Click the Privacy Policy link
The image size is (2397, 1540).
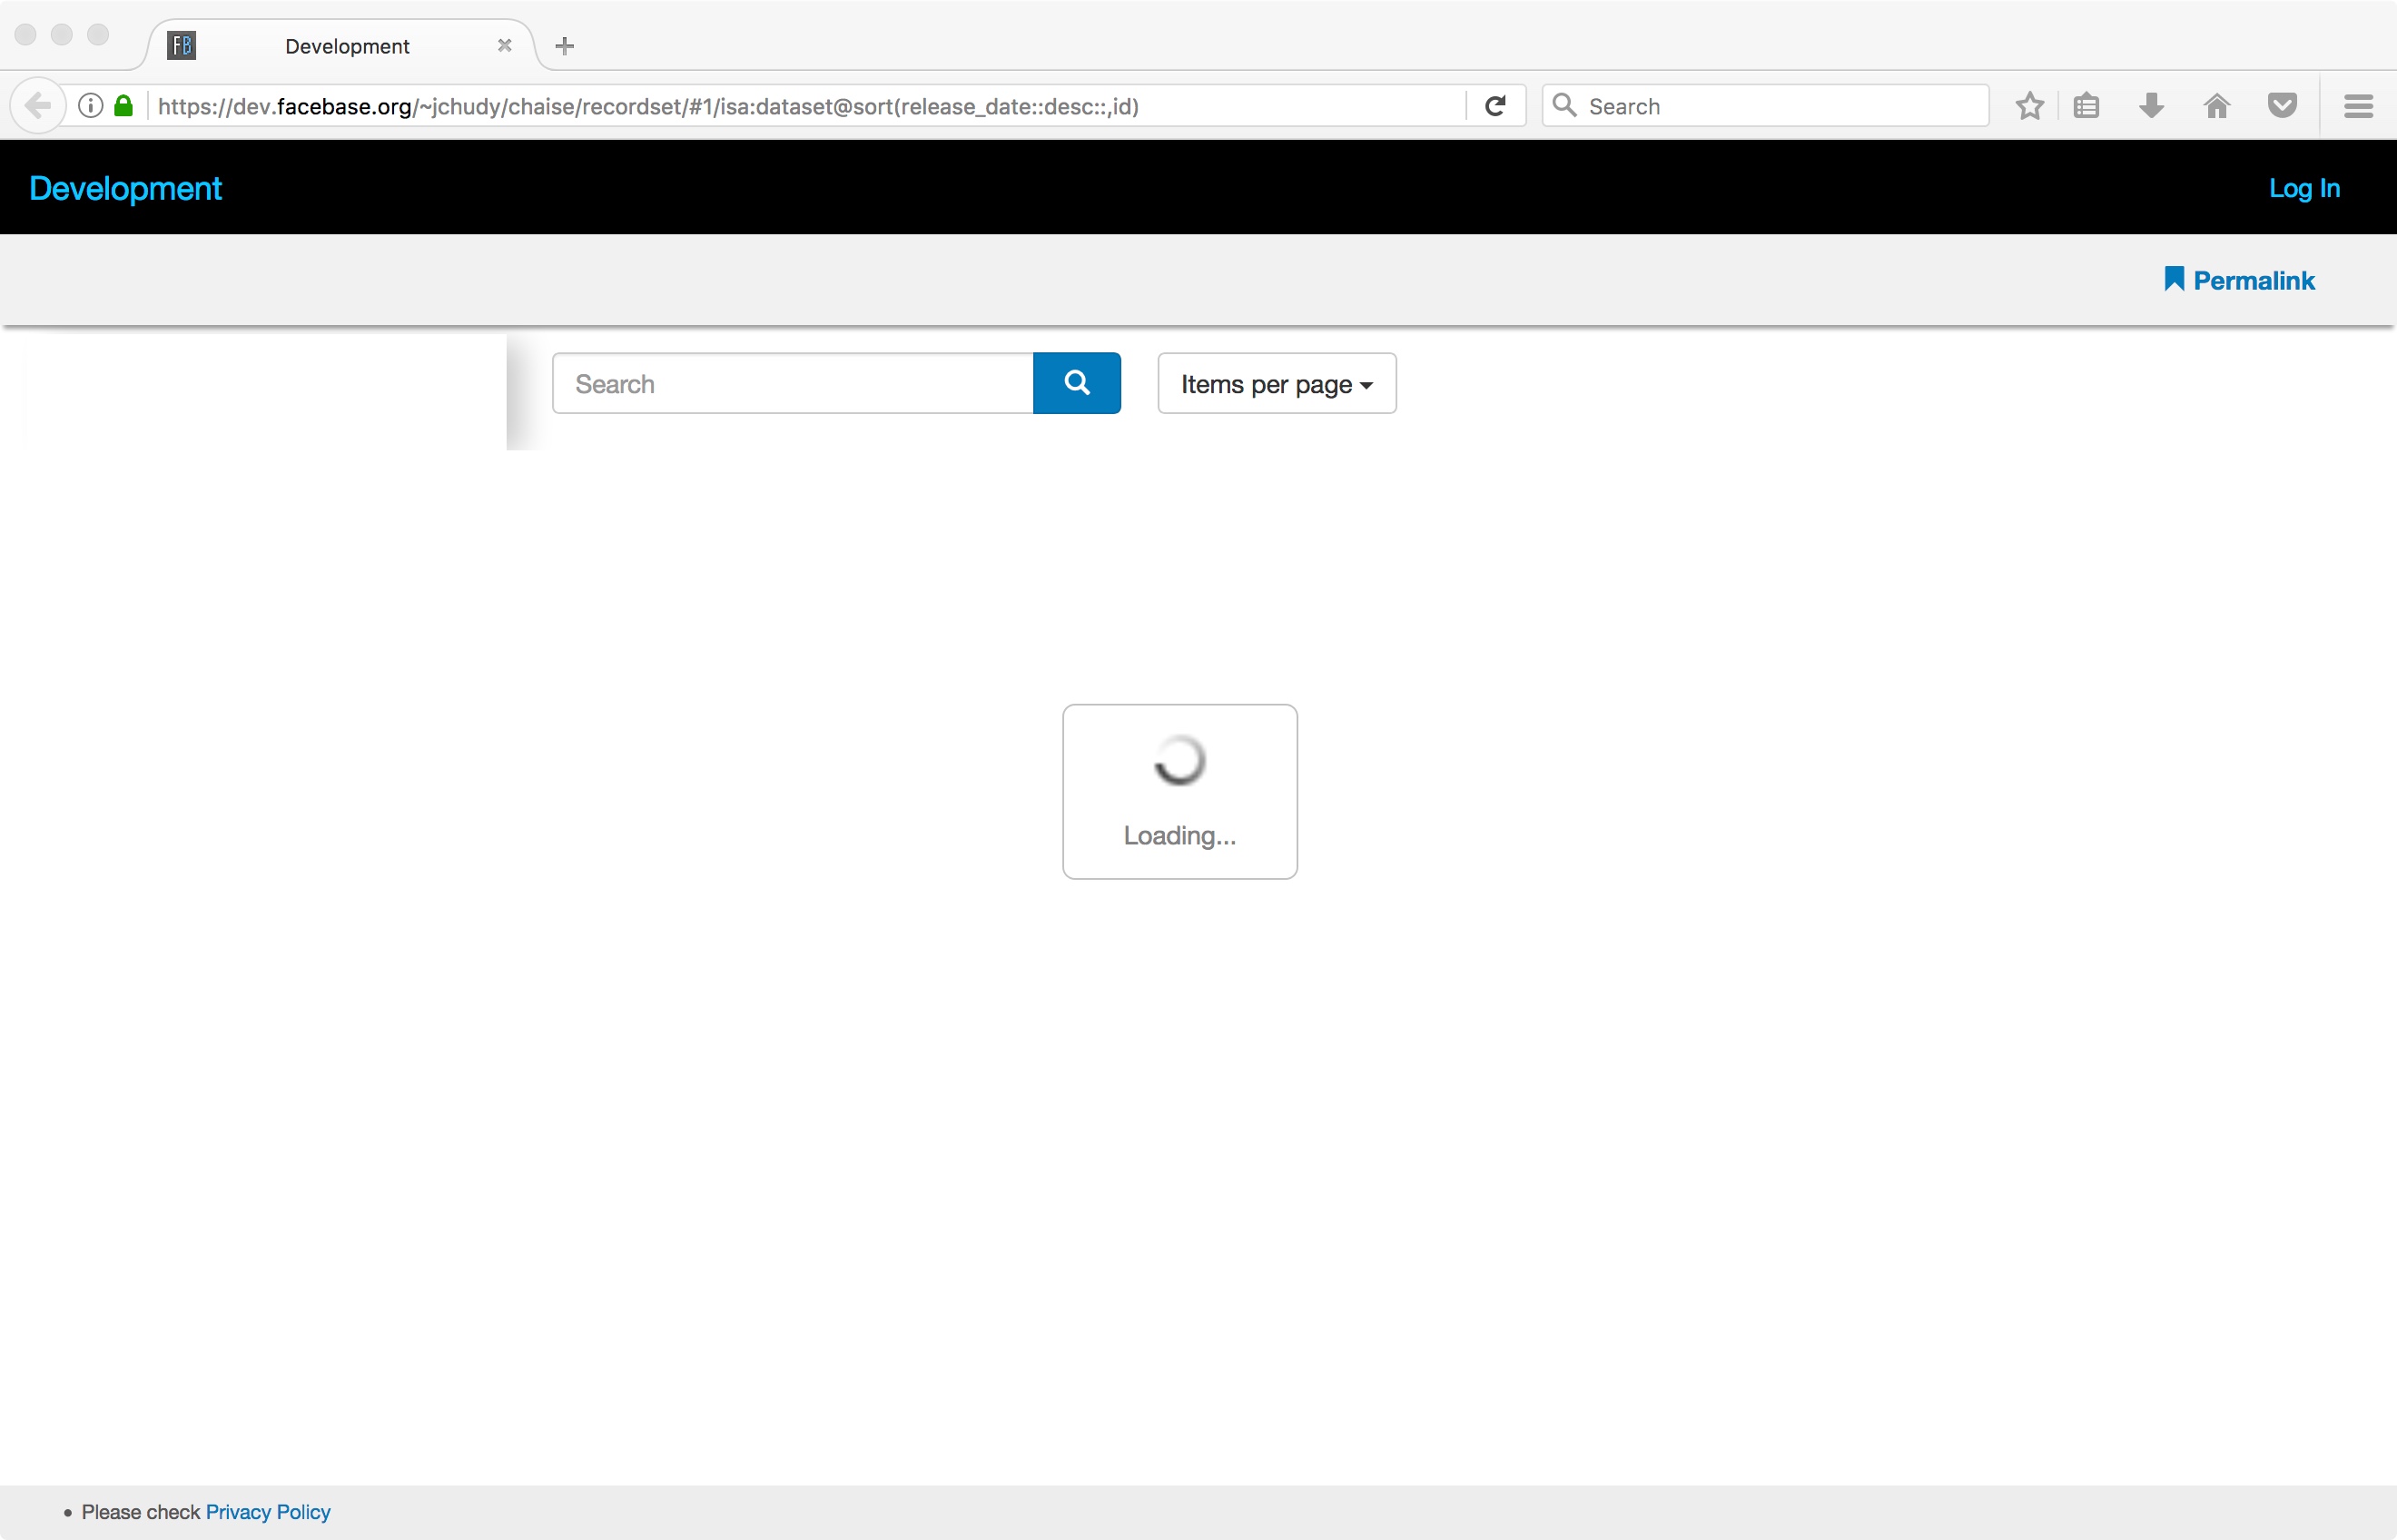(x=268, y=1512)
